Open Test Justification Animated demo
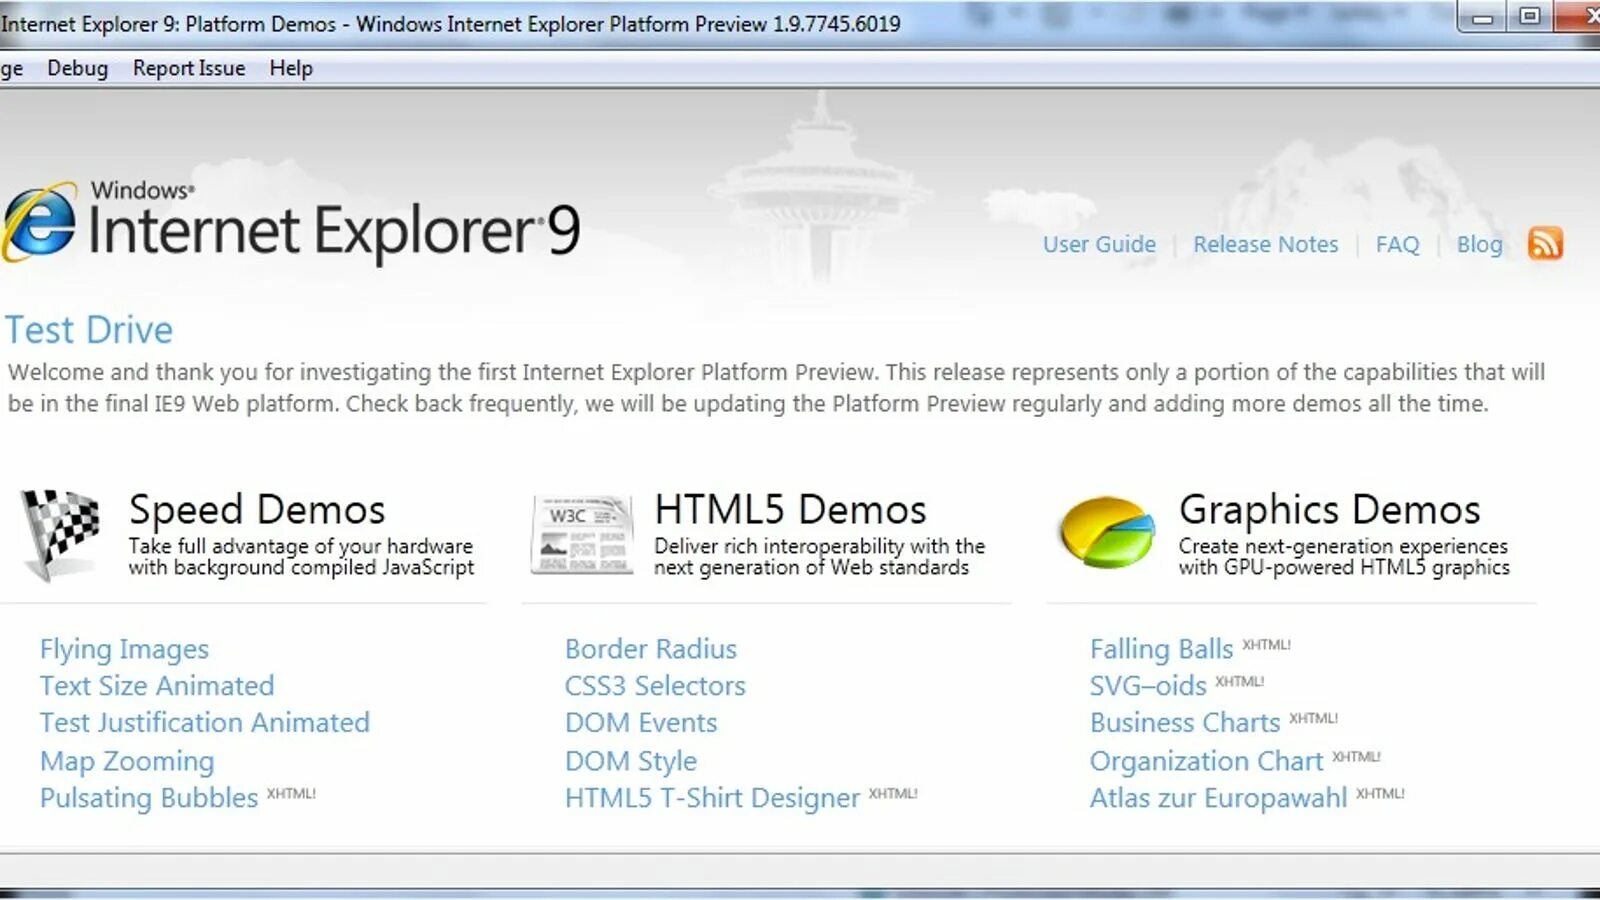 pyautogui.click(x=204, y=722)
